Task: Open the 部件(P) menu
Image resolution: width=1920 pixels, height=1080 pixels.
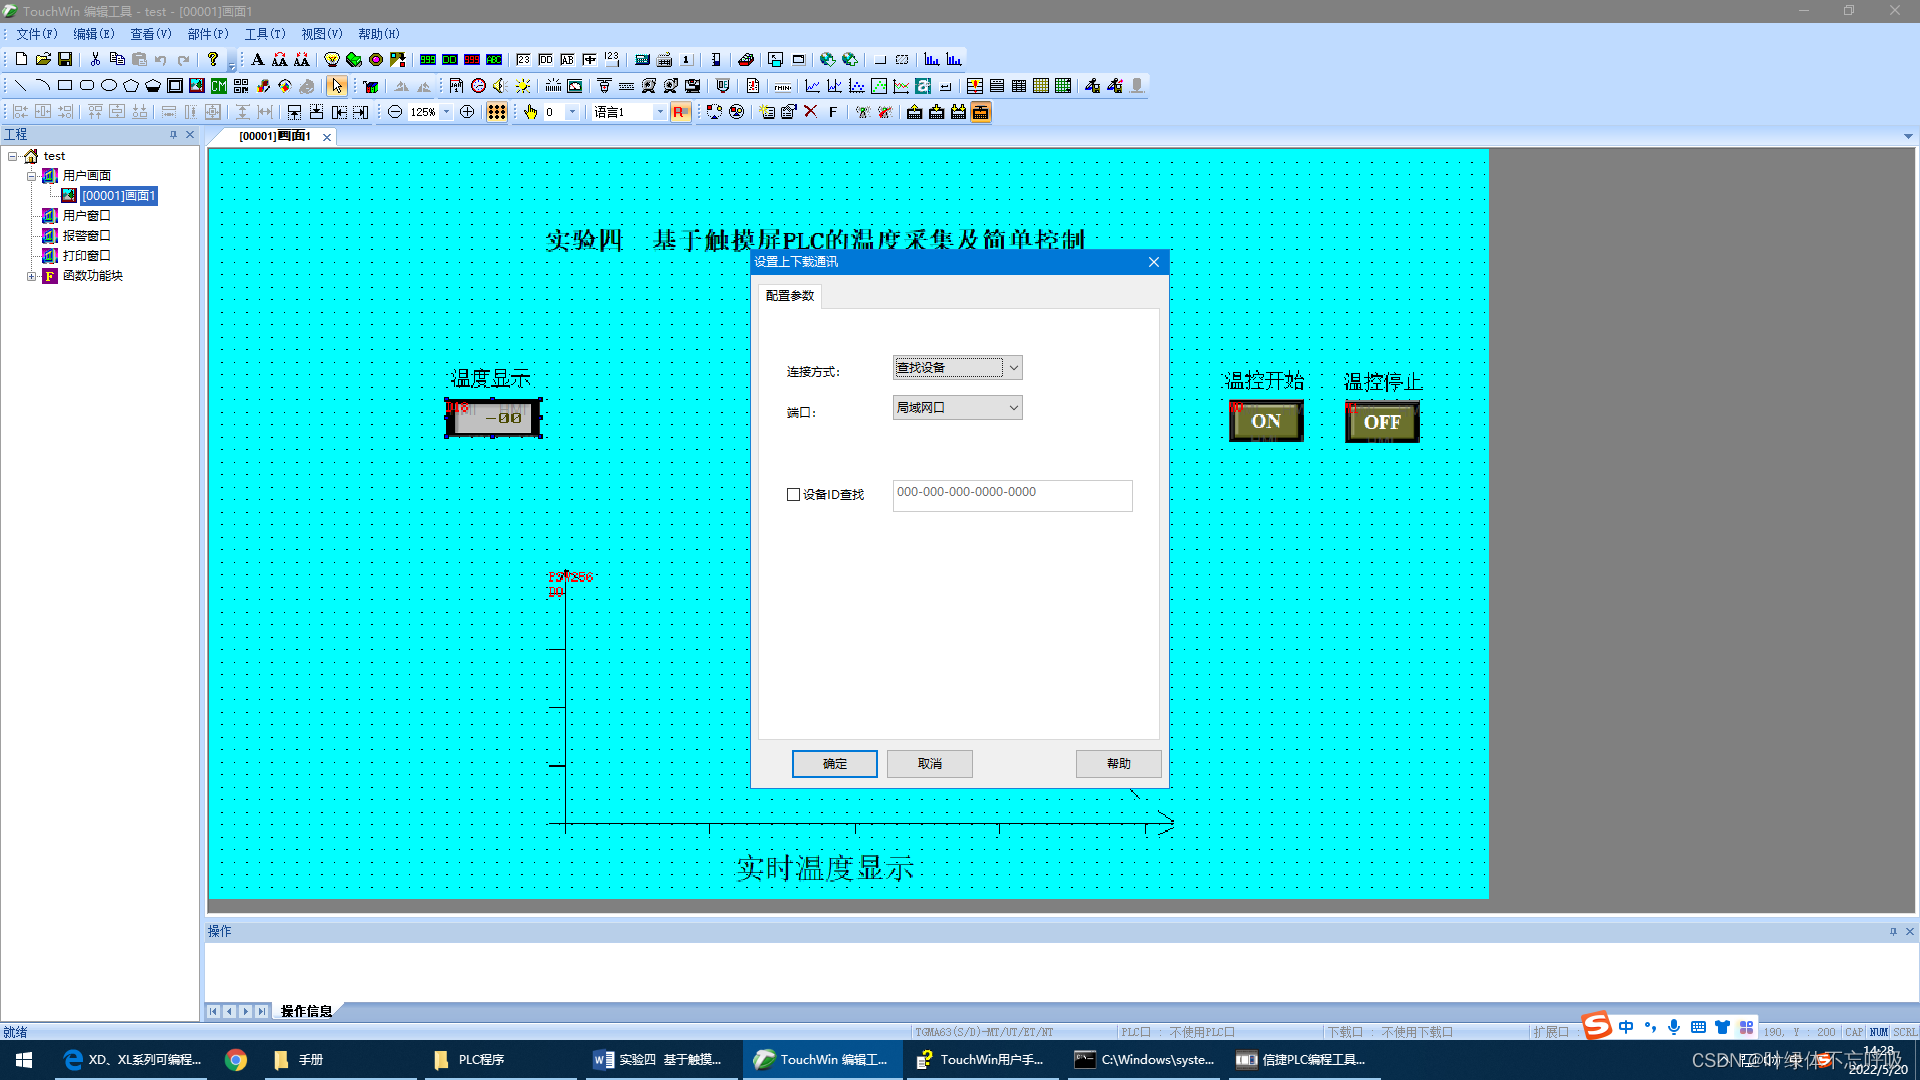Action: pyautogui.click(x=208, y=34)
